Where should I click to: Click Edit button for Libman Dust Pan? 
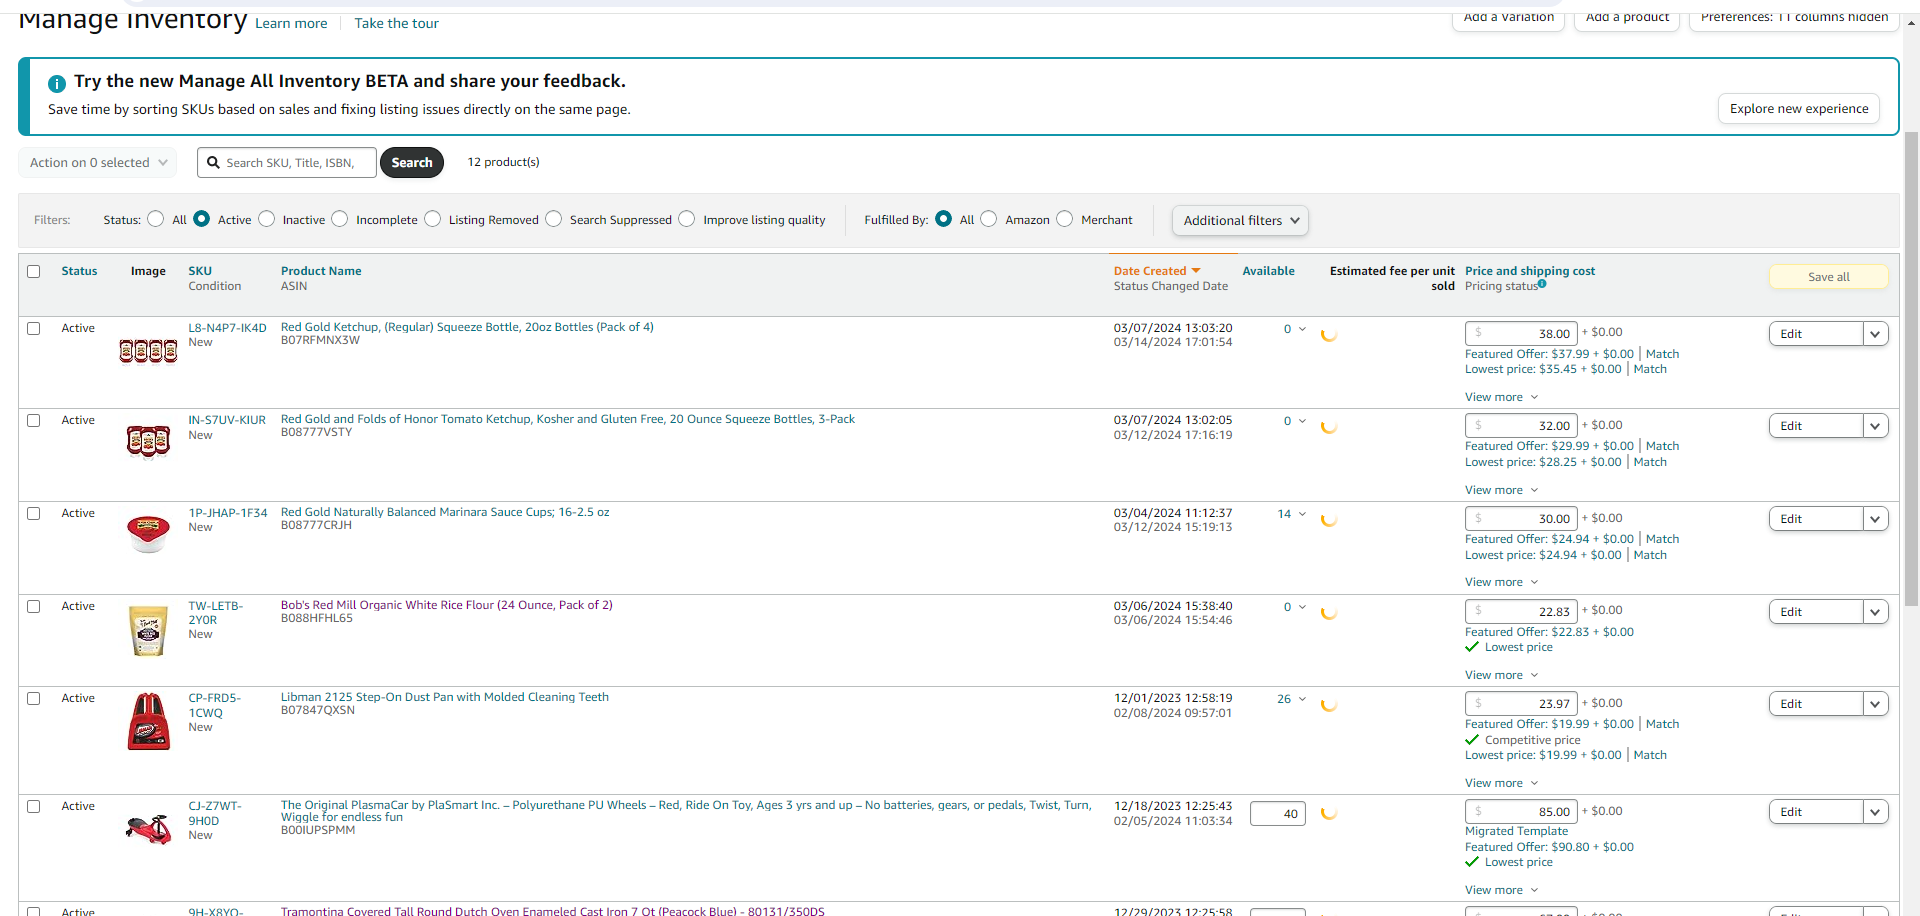click(x=1816, y=704)
